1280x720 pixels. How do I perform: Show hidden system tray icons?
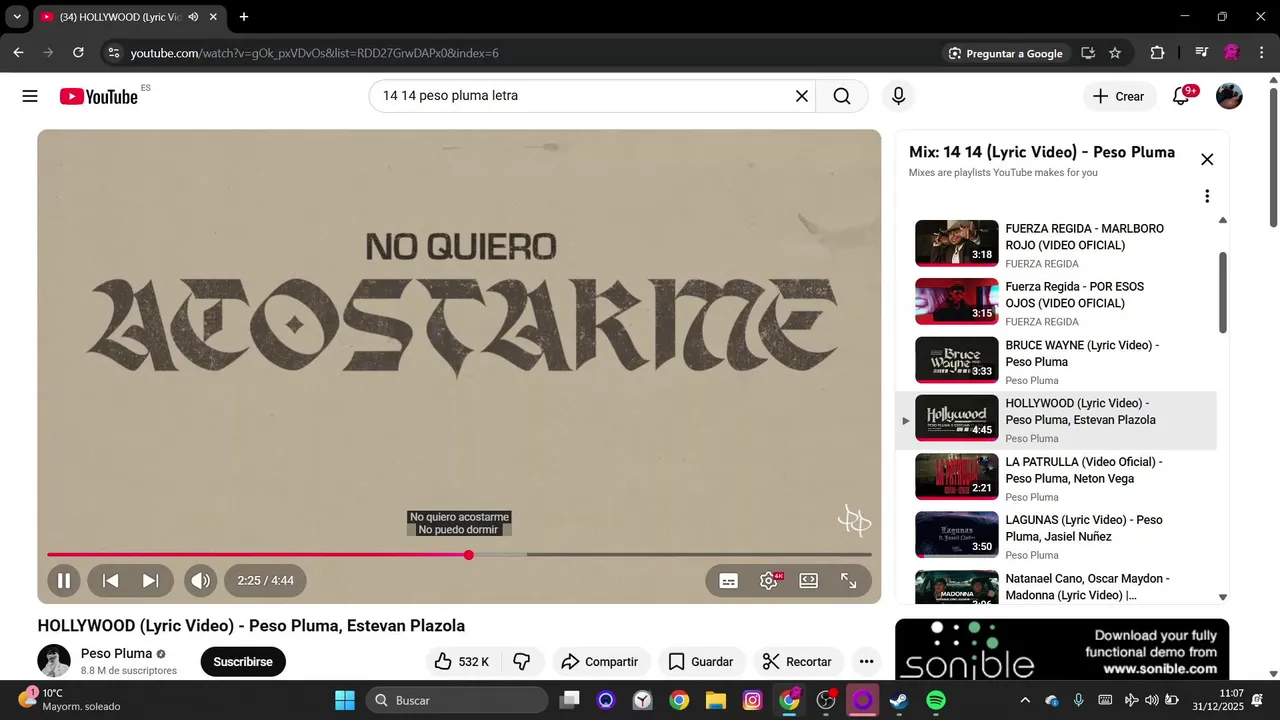pyautogui.click(x=1024, y=700)
